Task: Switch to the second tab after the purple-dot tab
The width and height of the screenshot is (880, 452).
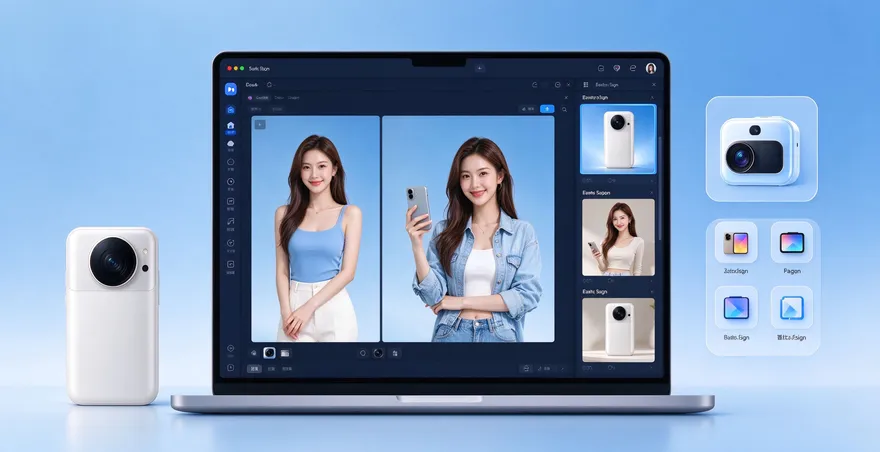Action: [279, 98]
